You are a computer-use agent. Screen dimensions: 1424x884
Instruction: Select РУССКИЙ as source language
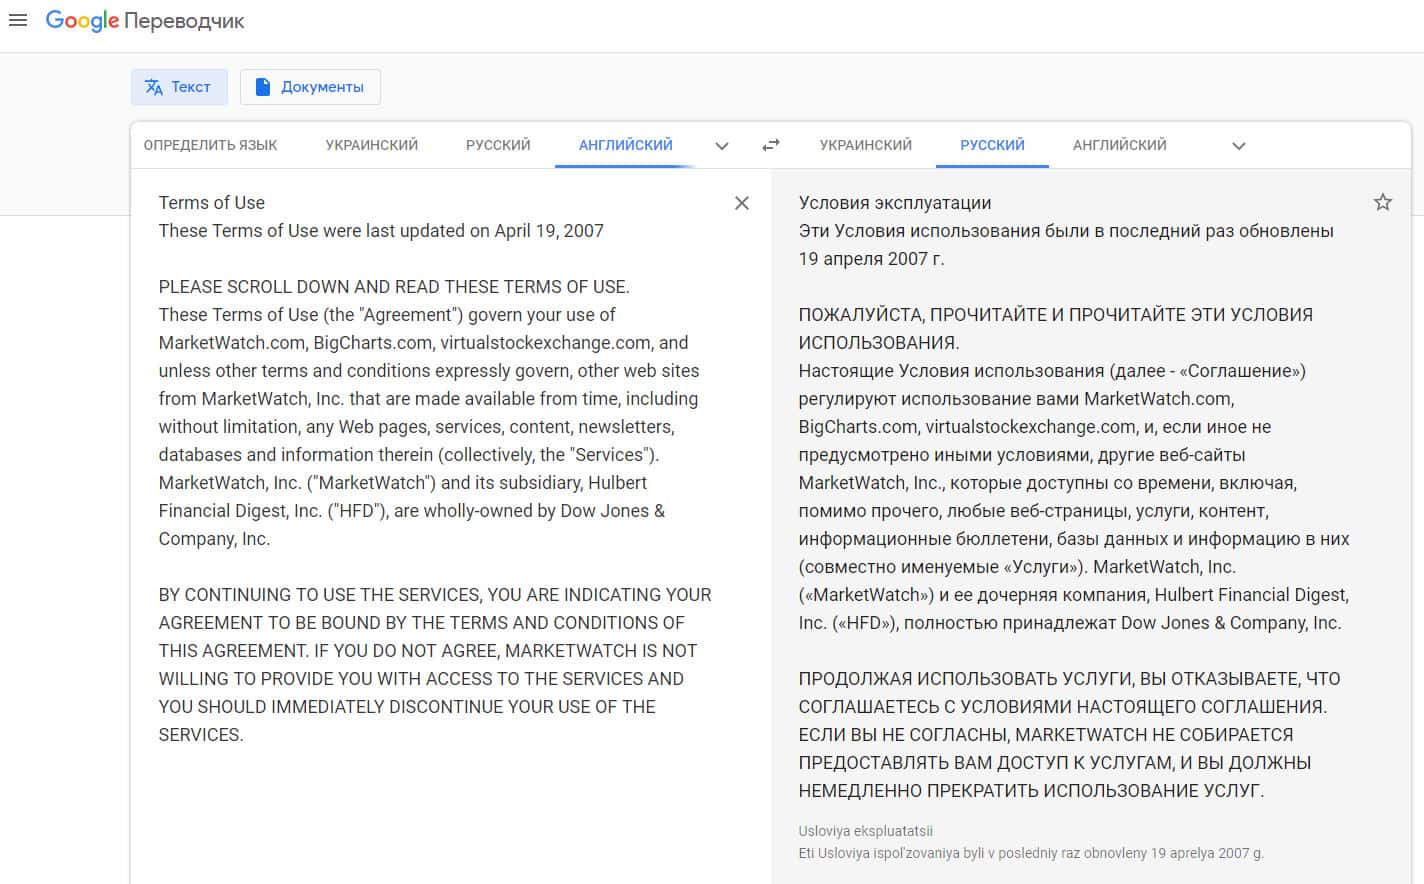(x=498, y=145)
